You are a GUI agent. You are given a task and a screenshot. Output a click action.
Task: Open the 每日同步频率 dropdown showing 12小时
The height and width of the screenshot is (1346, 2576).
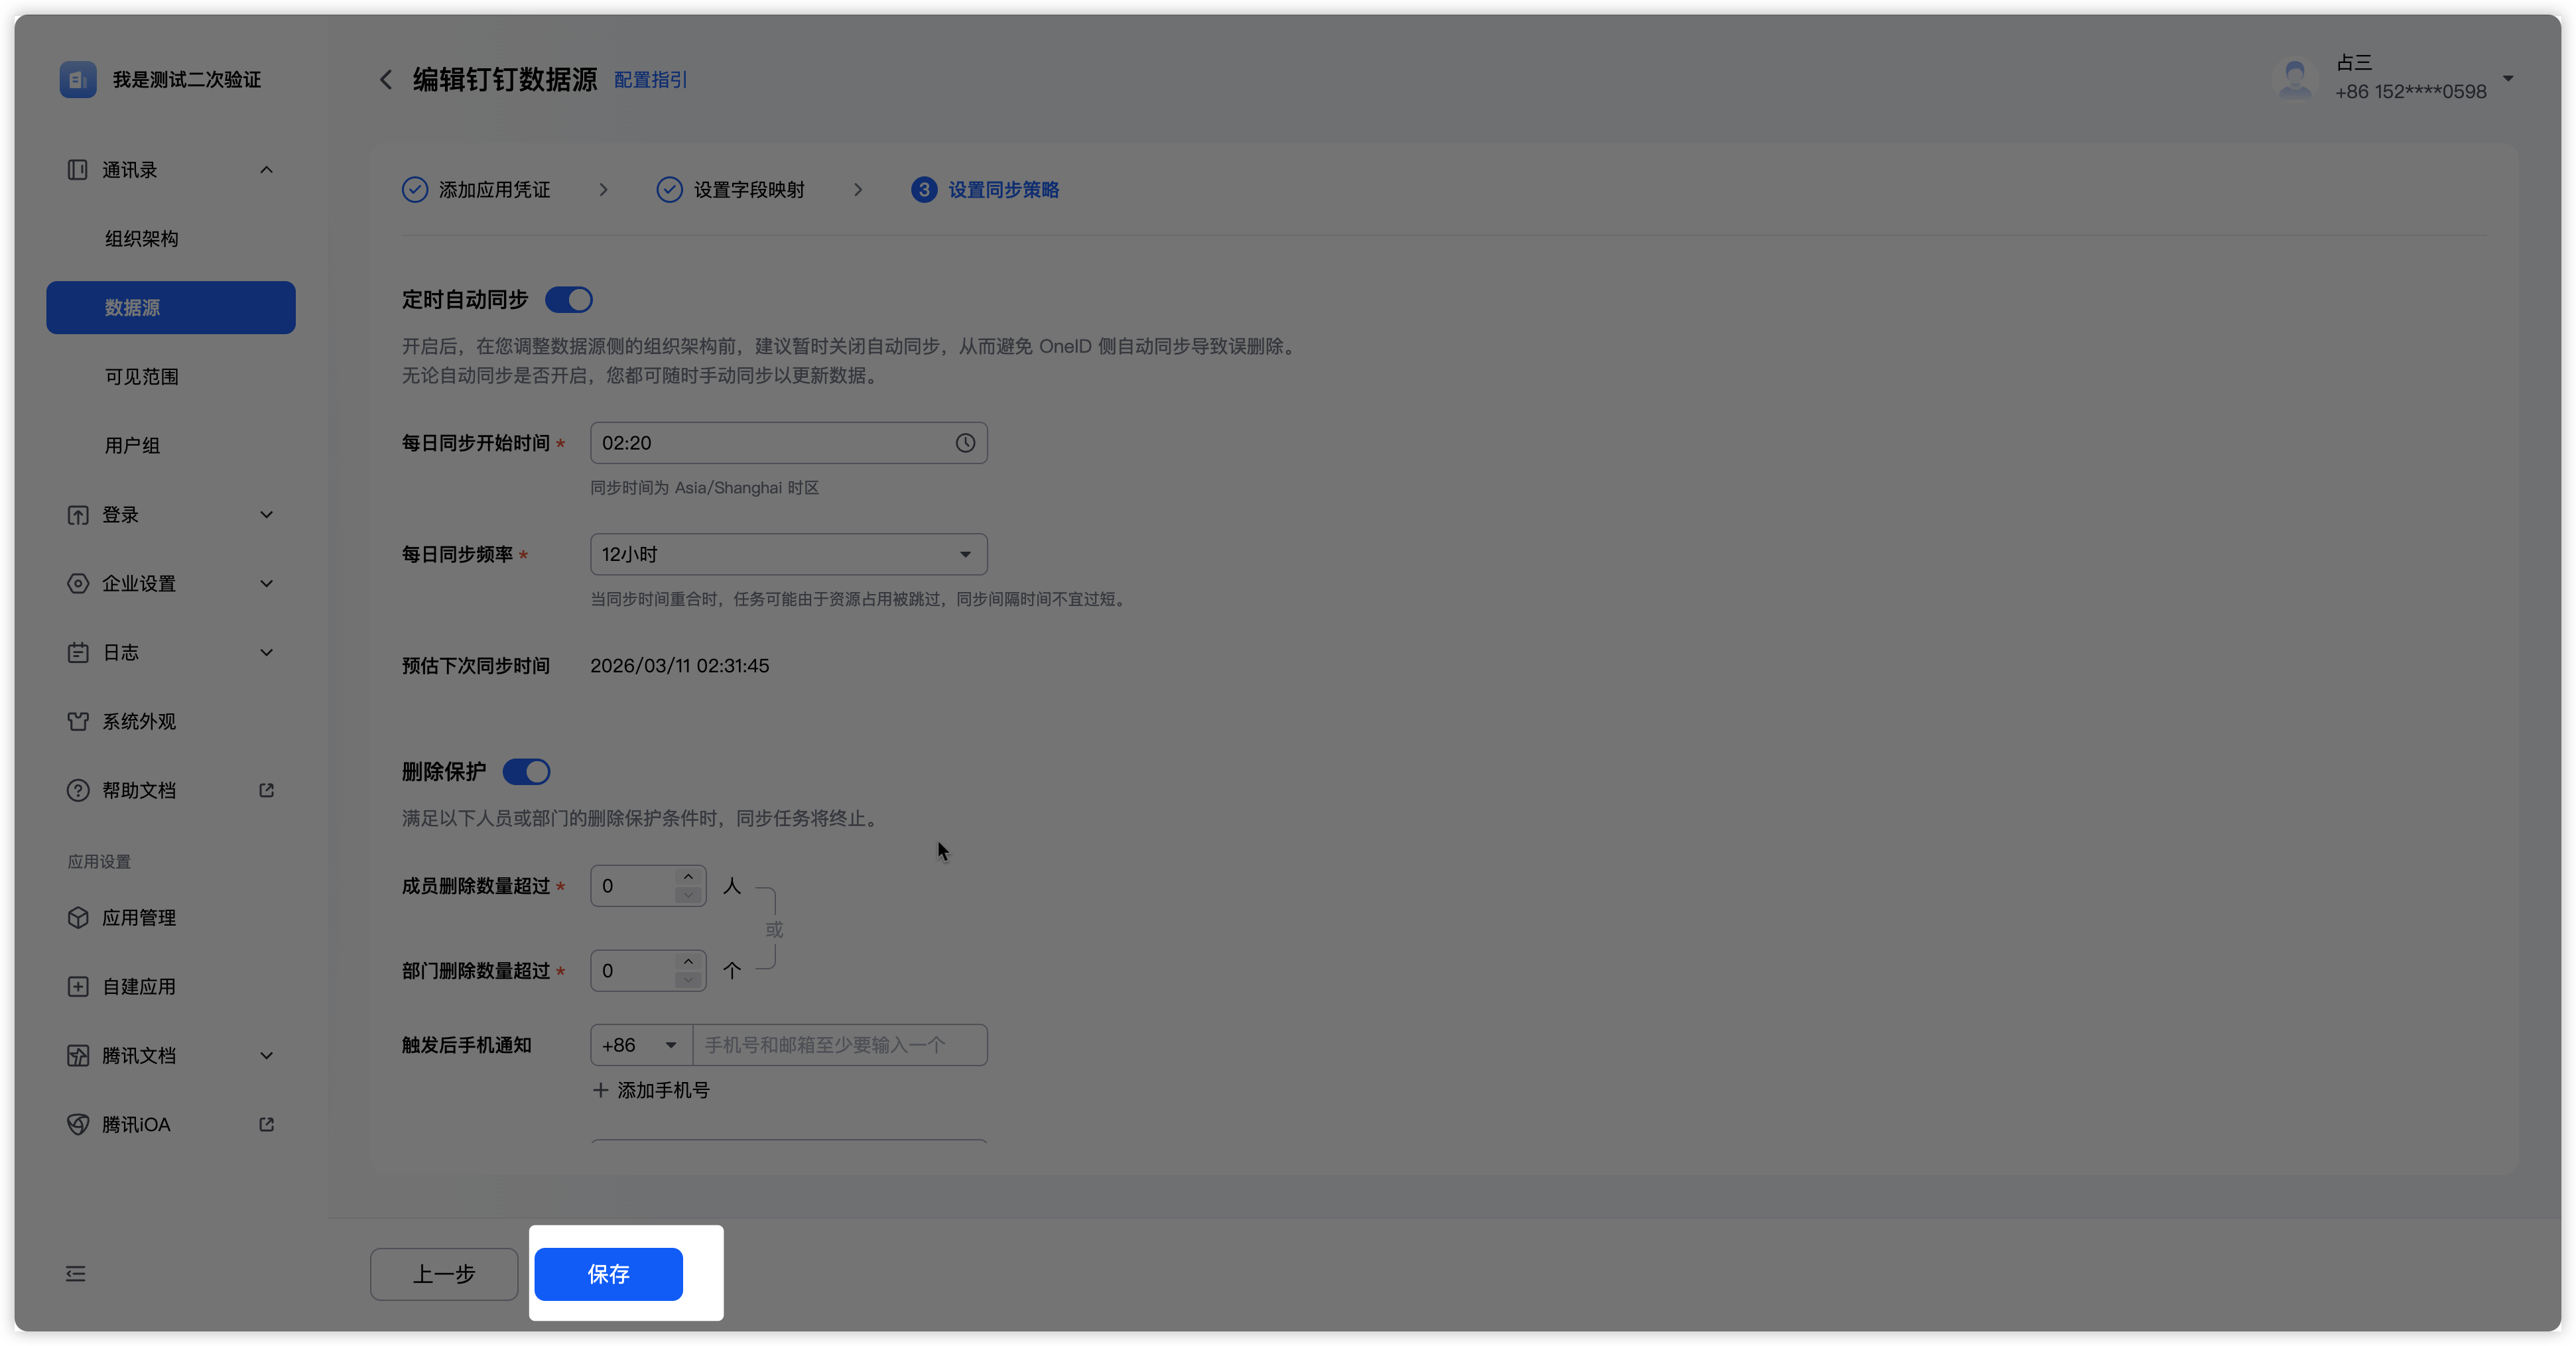pyautogui.click(x=788, y=554)
